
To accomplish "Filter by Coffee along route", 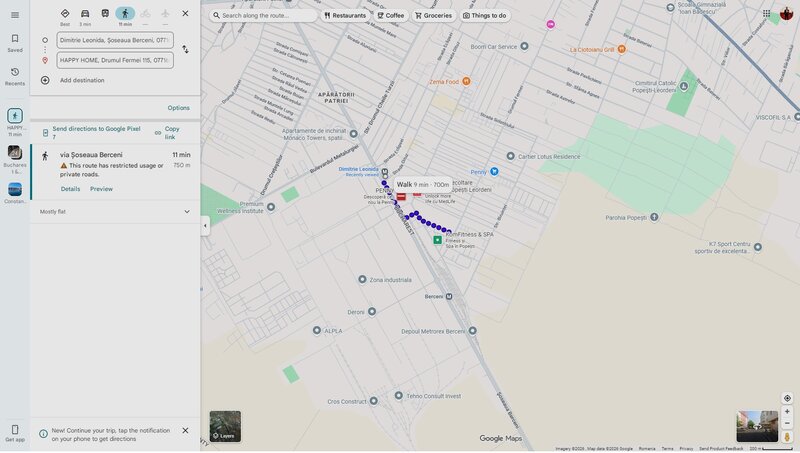I will [390, 15].
